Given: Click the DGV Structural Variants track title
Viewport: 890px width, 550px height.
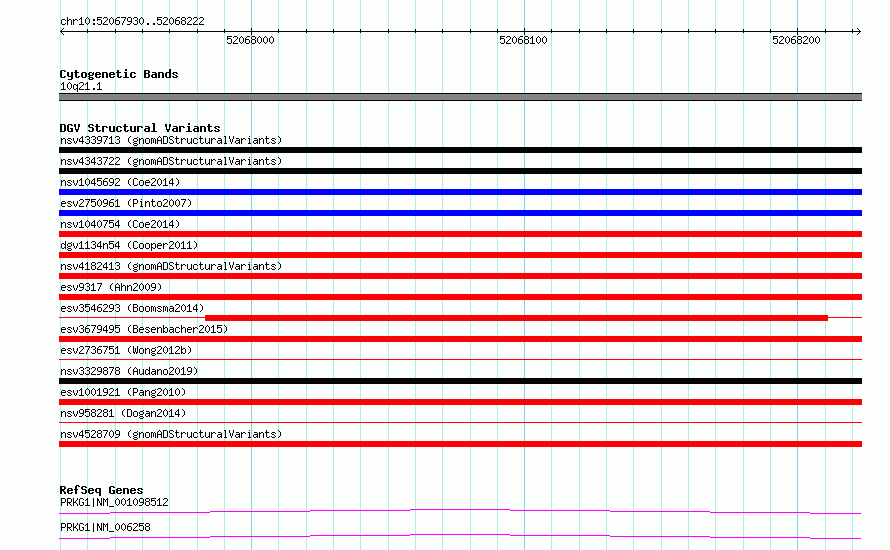Looking at the screenshot, I should pyautogui.click(x=140, y=128).
